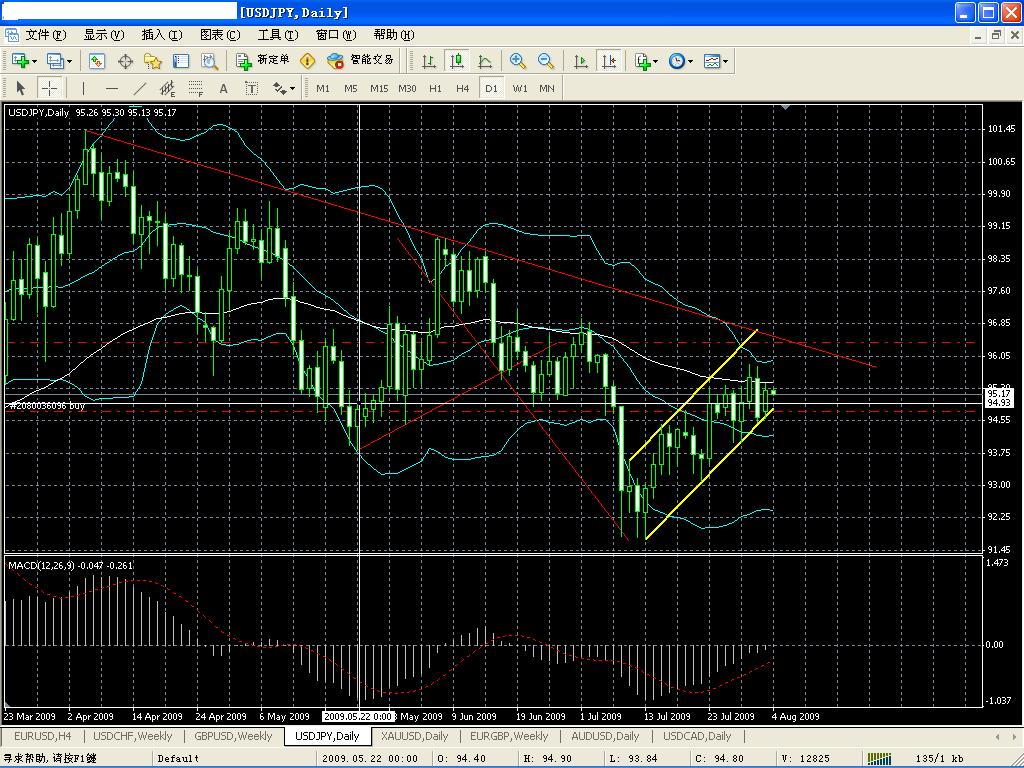This screenshot has width=1024, height=768.
Task: Switch timeframe to W1
Action: (x=519, y=88)
